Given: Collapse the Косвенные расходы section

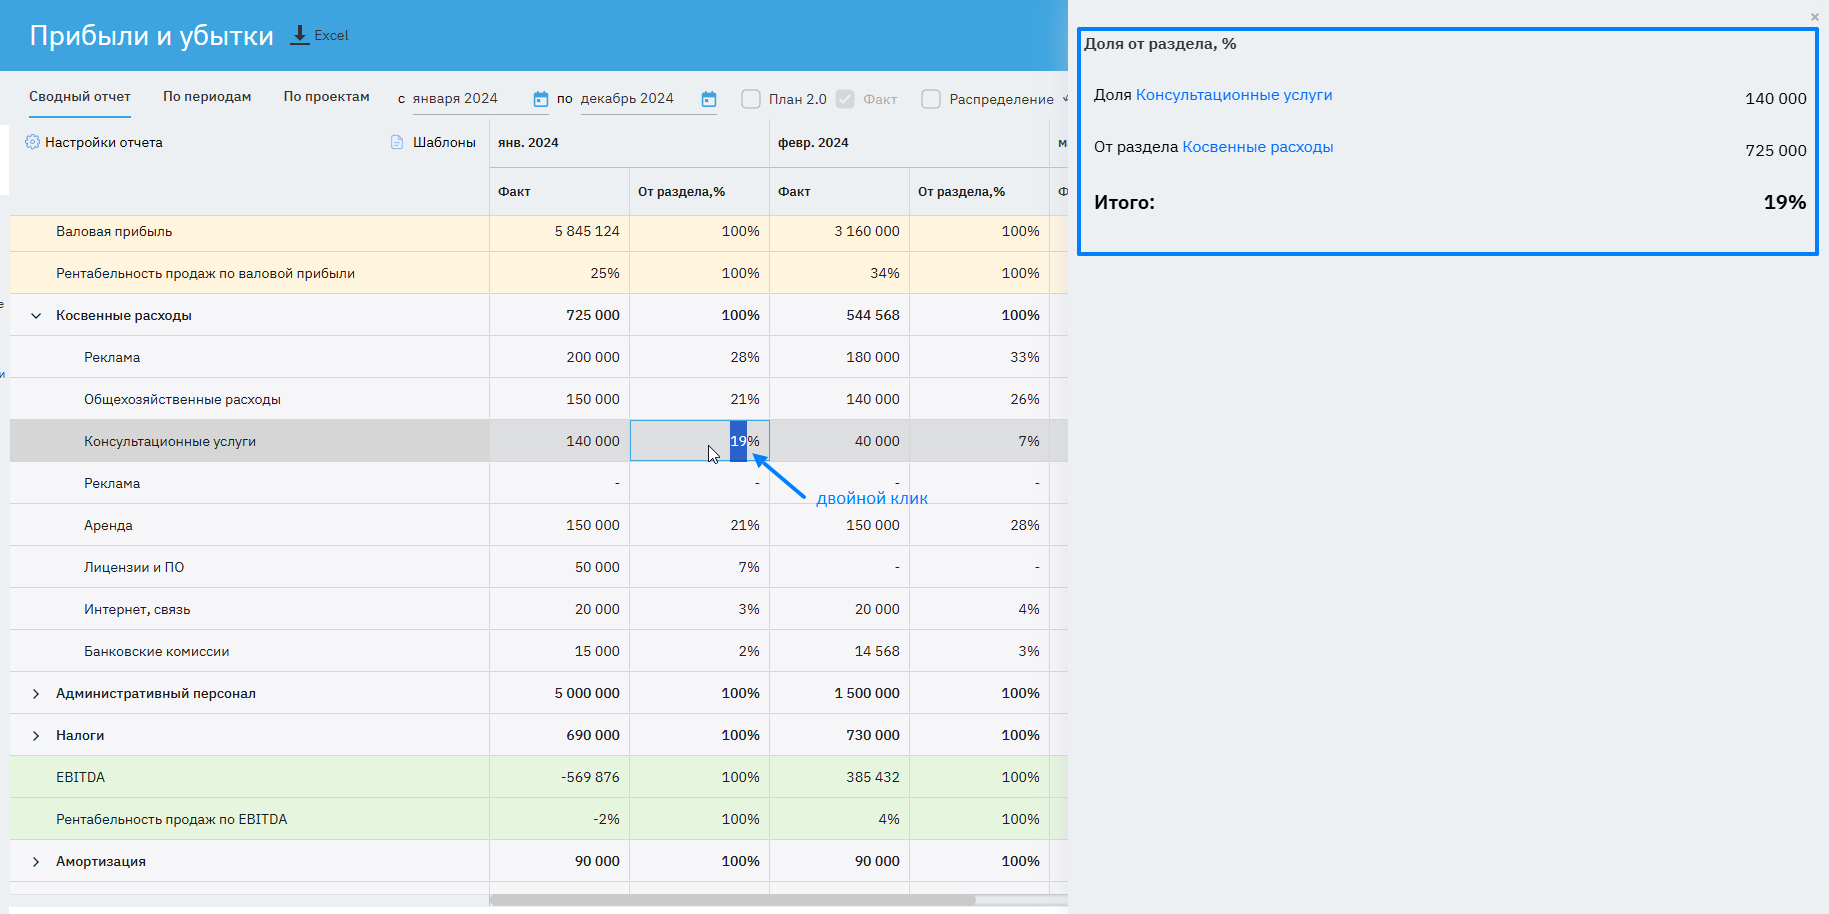Looking at the screenshot, I should click(36, 316).
